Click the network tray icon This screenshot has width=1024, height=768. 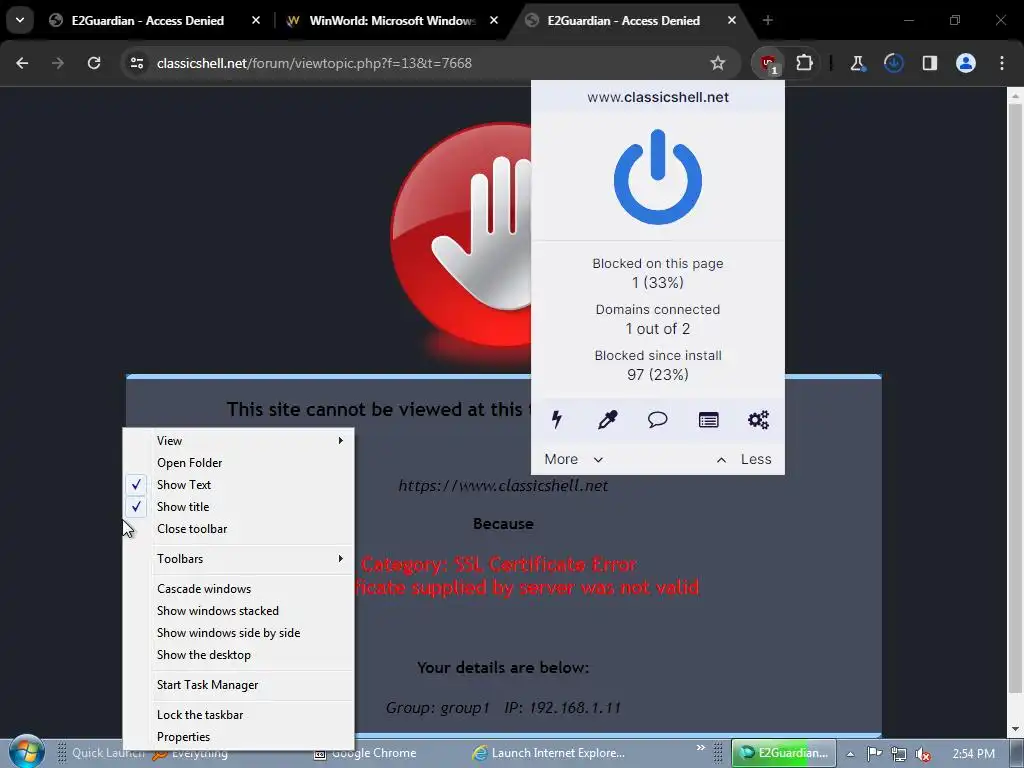[899, 754]
